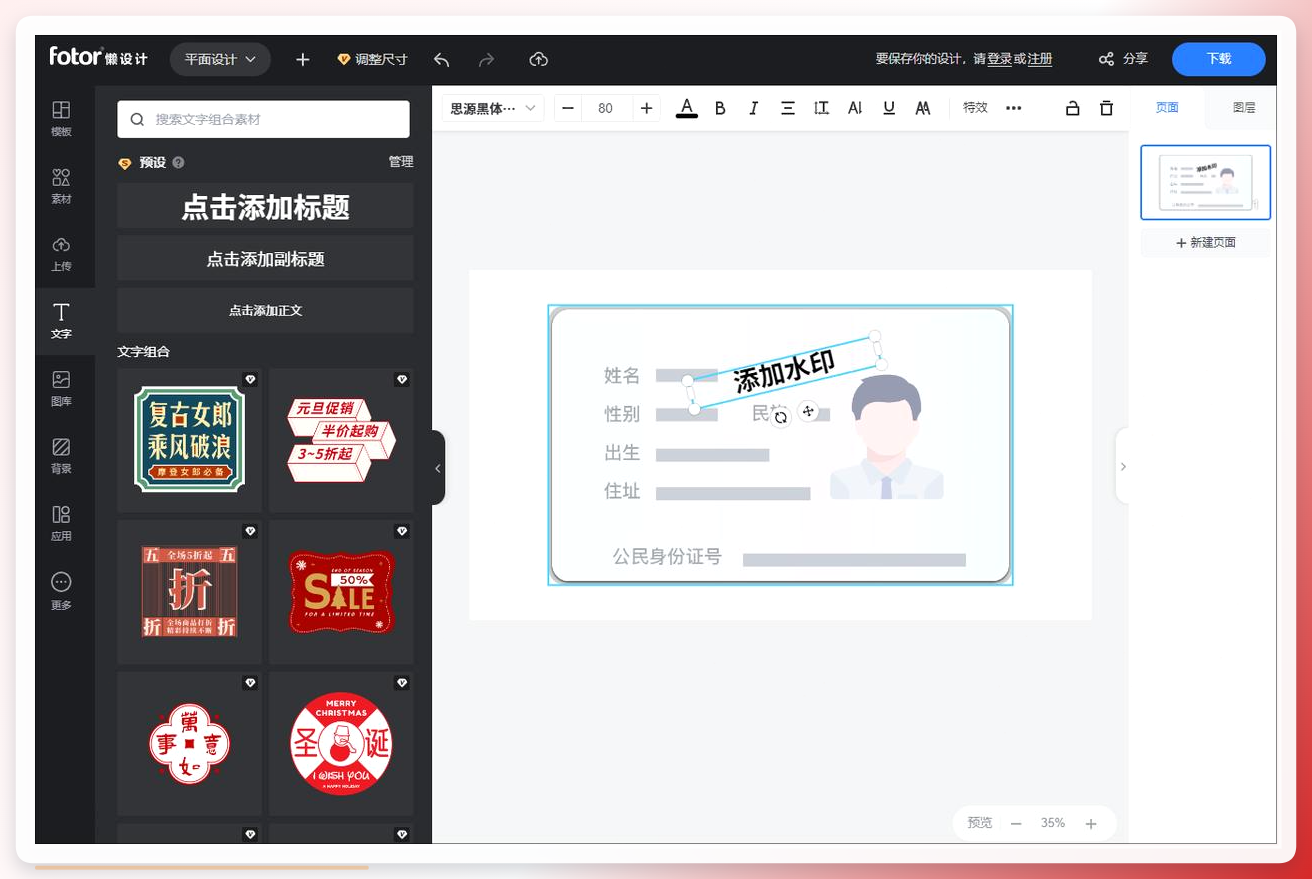Click the 搜索文字组合素材 search field
The height and width of the screenshot is (879, 1312).
click(x=263, y=119)
